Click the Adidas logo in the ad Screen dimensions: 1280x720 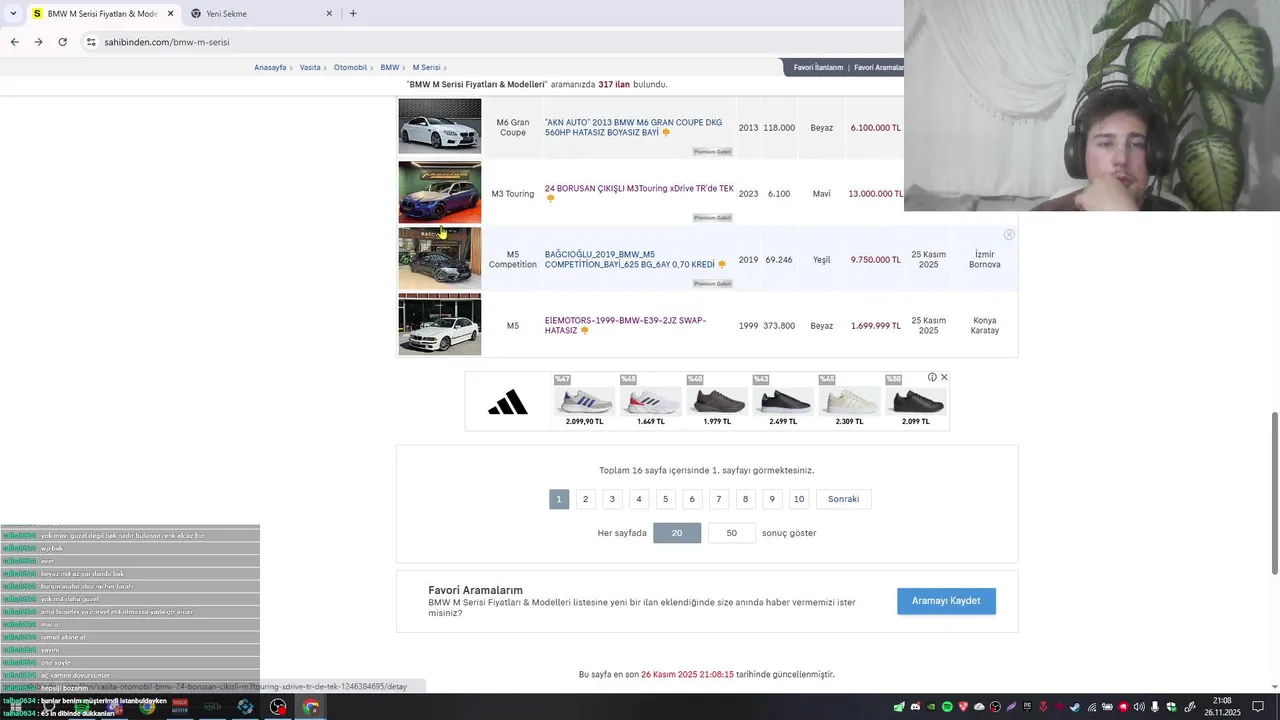508,402
